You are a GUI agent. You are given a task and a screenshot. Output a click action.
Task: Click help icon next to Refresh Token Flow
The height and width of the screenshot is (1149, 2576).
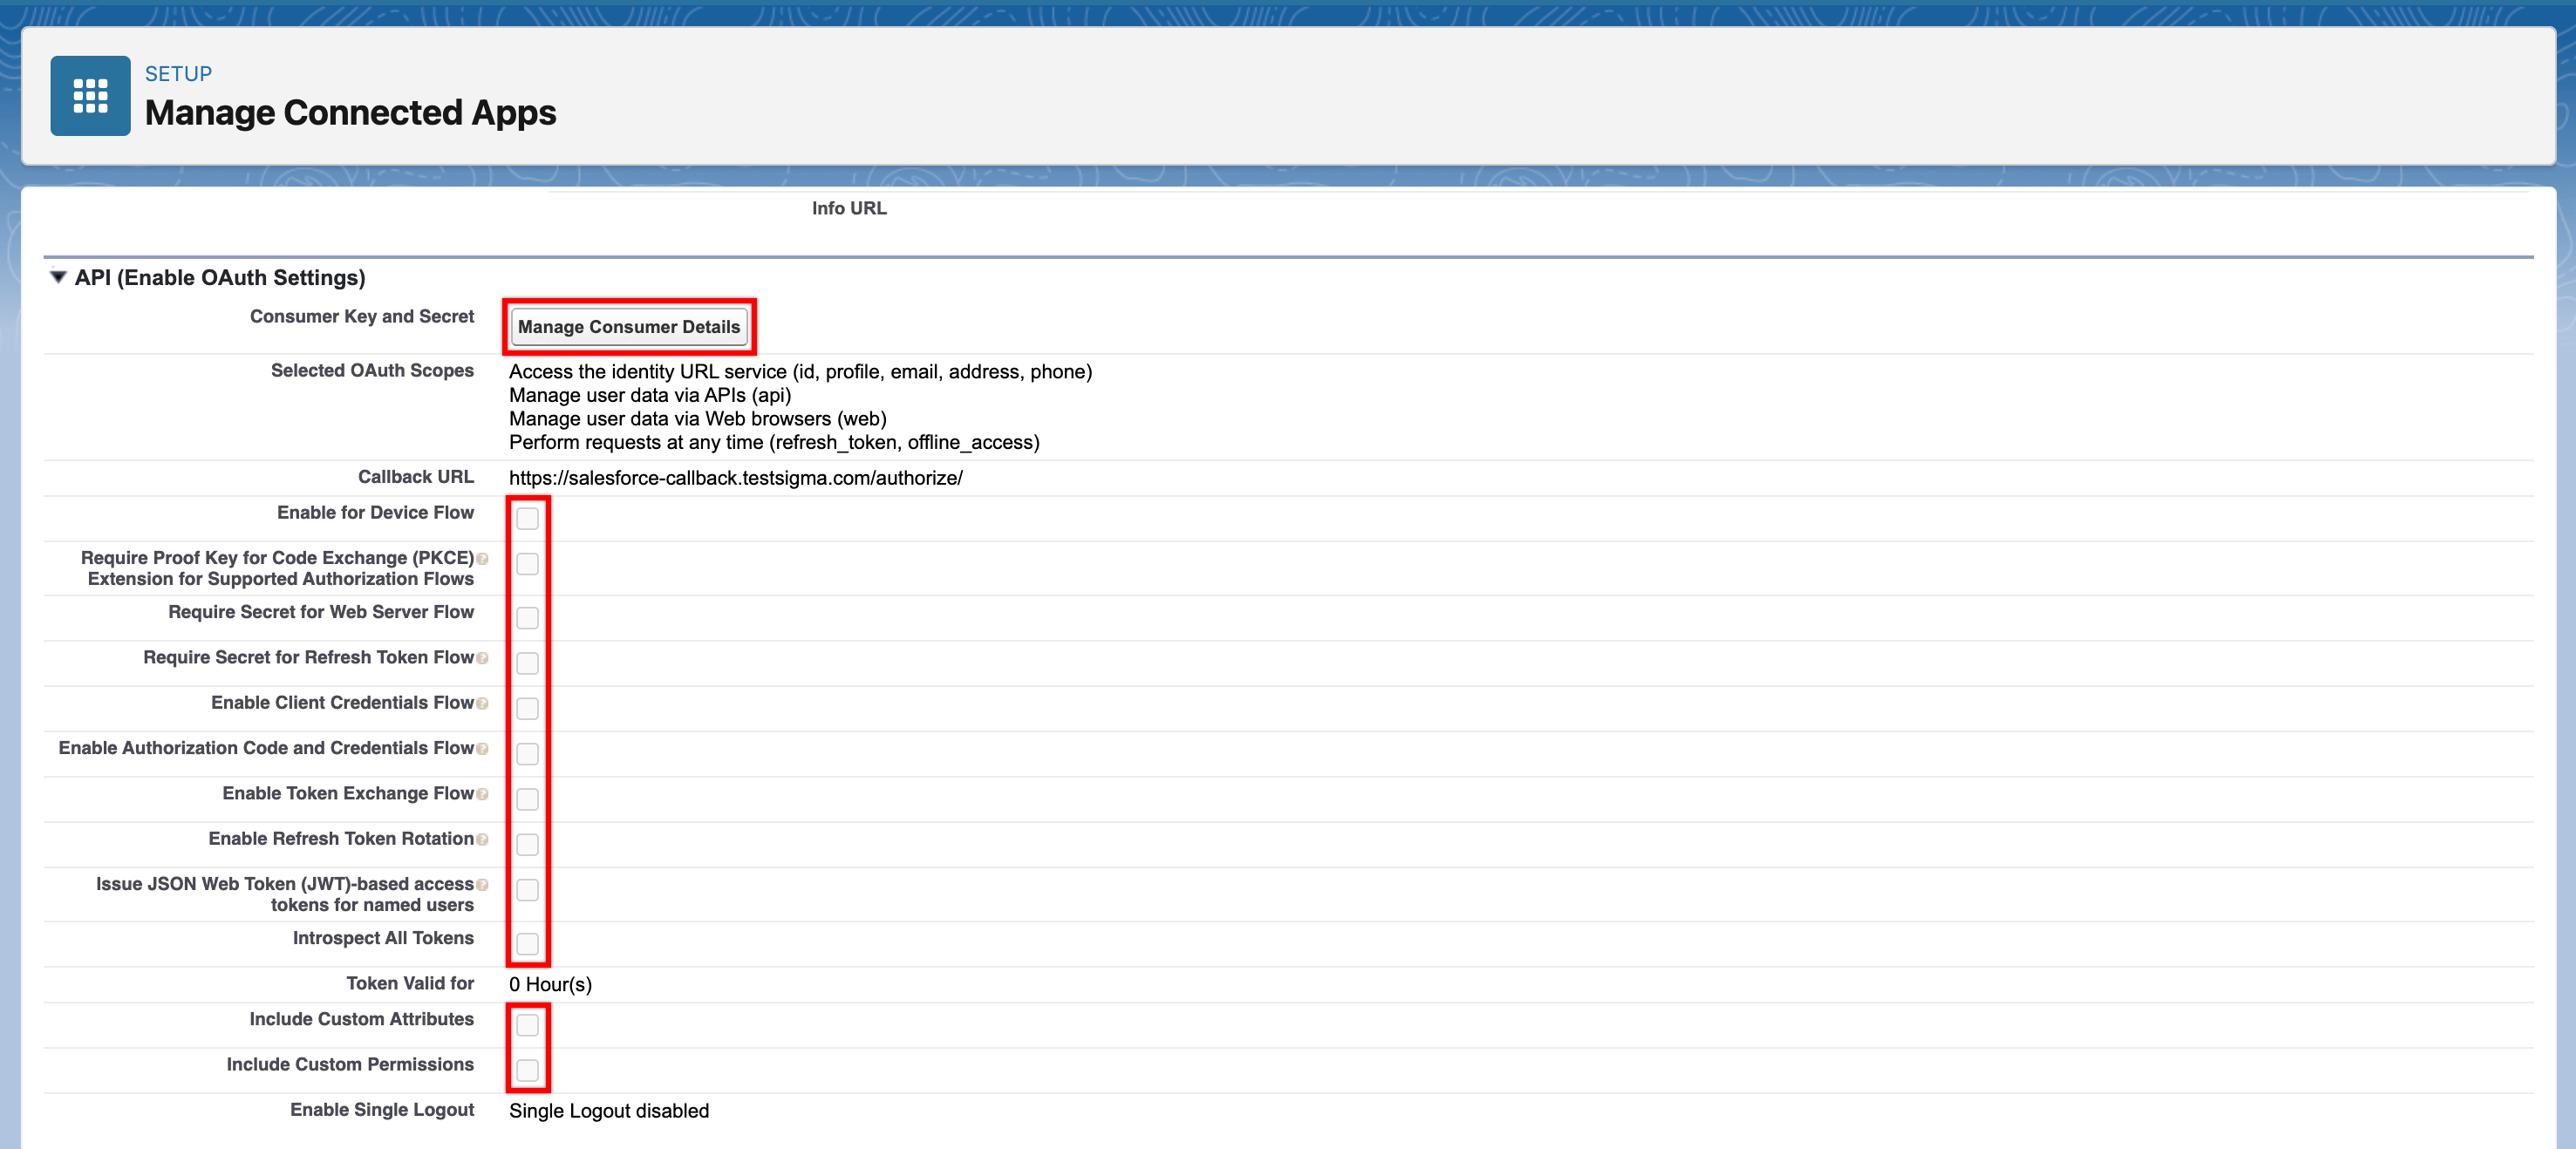482,658
